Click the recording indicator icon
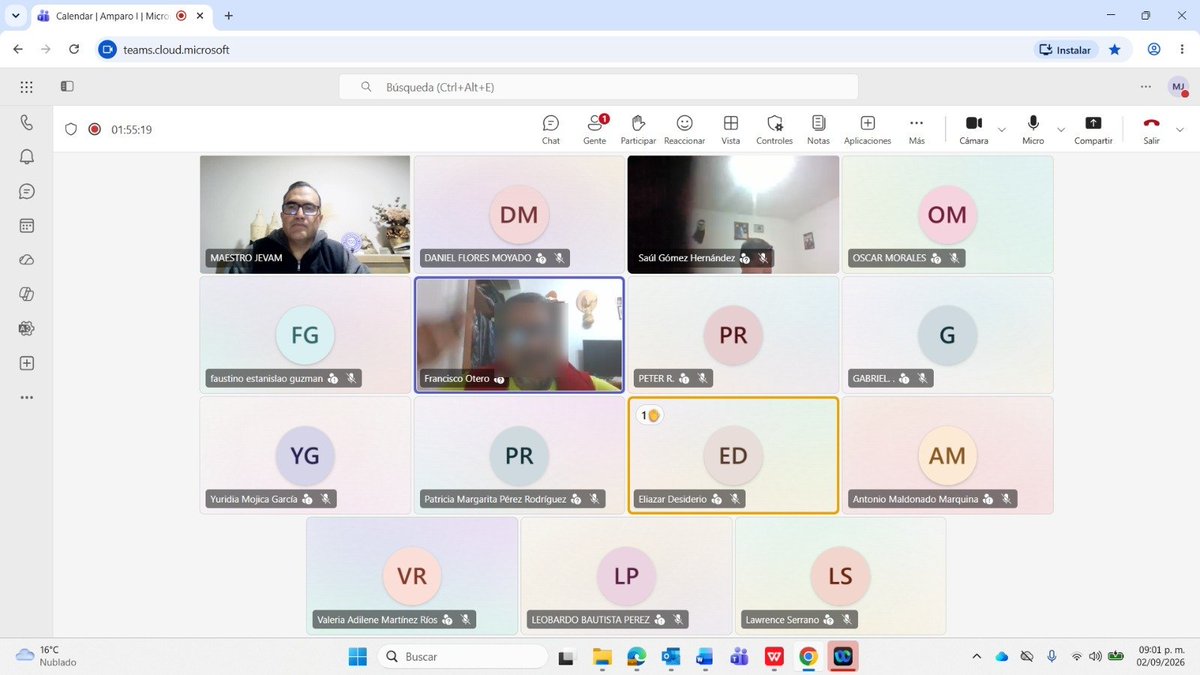Image resolution: width=1200 pixels, height=675 pixels. 95,129
